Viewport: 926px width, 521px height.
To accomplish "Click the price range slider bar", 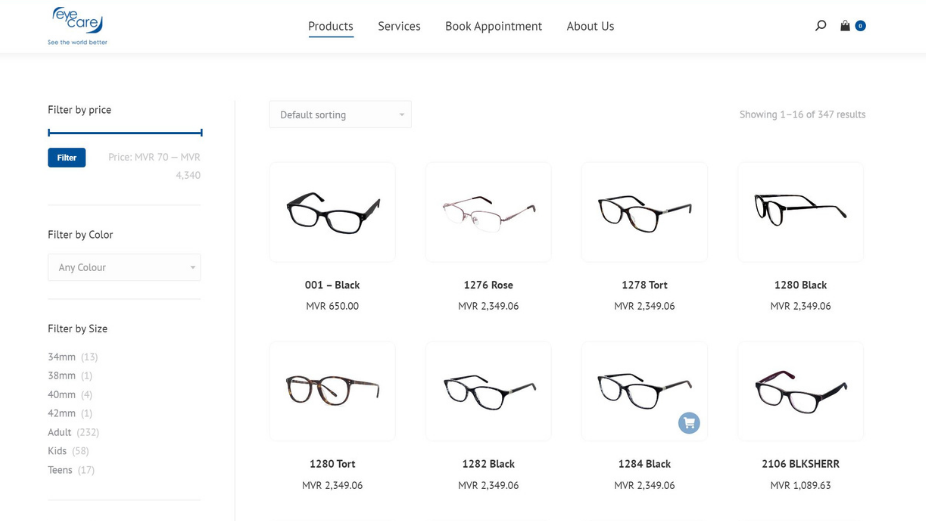I will click(125, 132).
